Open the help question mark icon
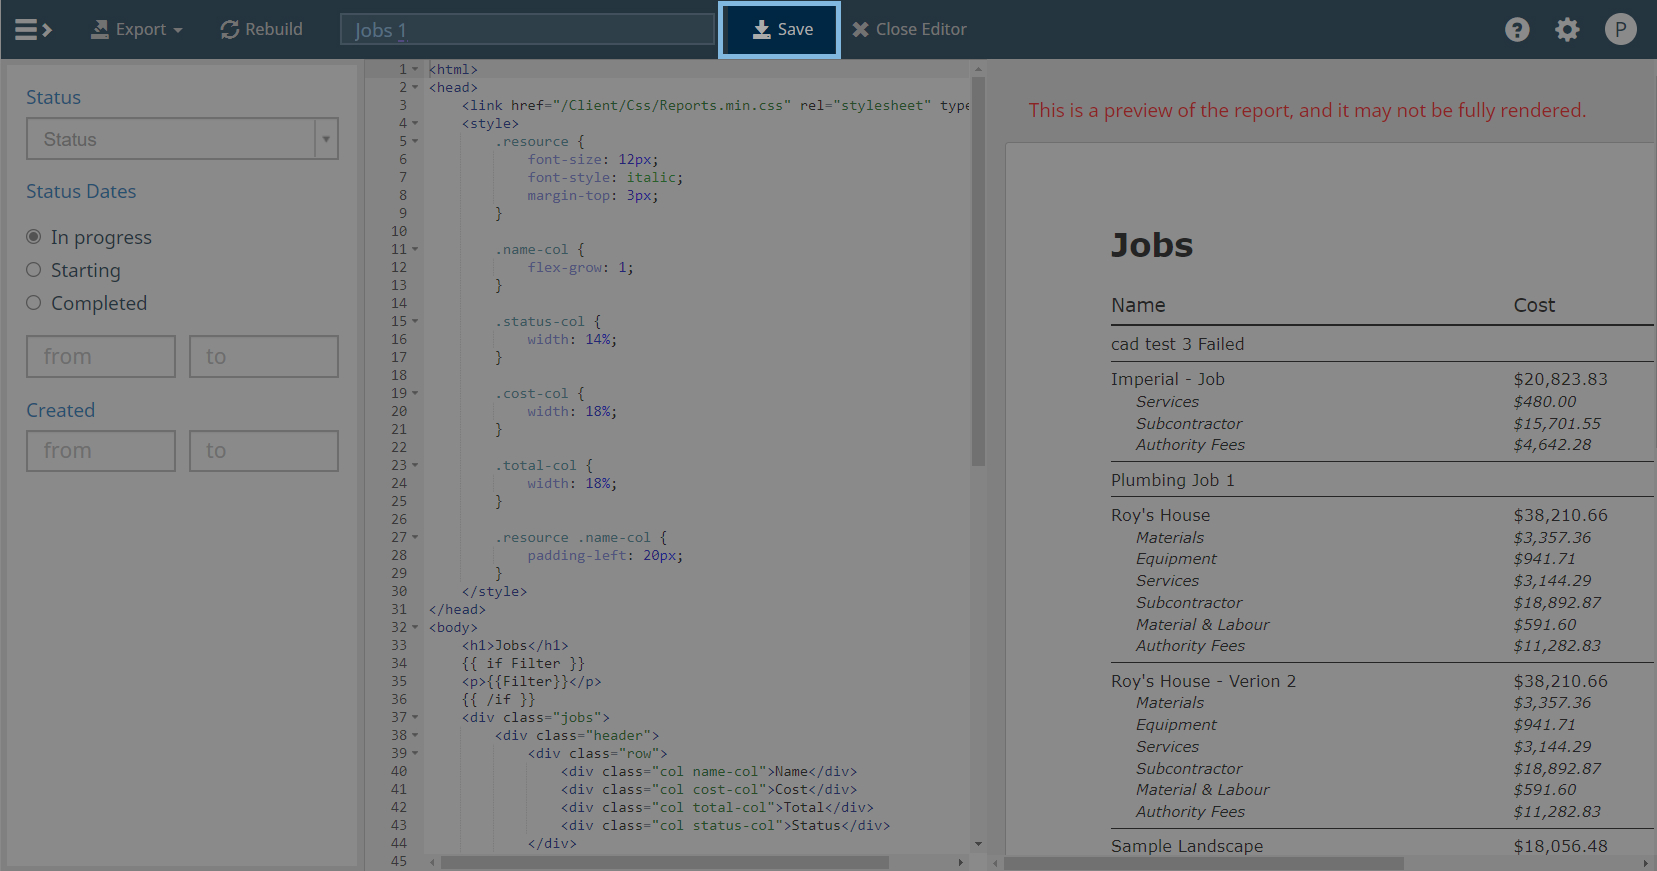This screenshot has height=871, width=1657. pyautogui.click(x=1517, y=29)
